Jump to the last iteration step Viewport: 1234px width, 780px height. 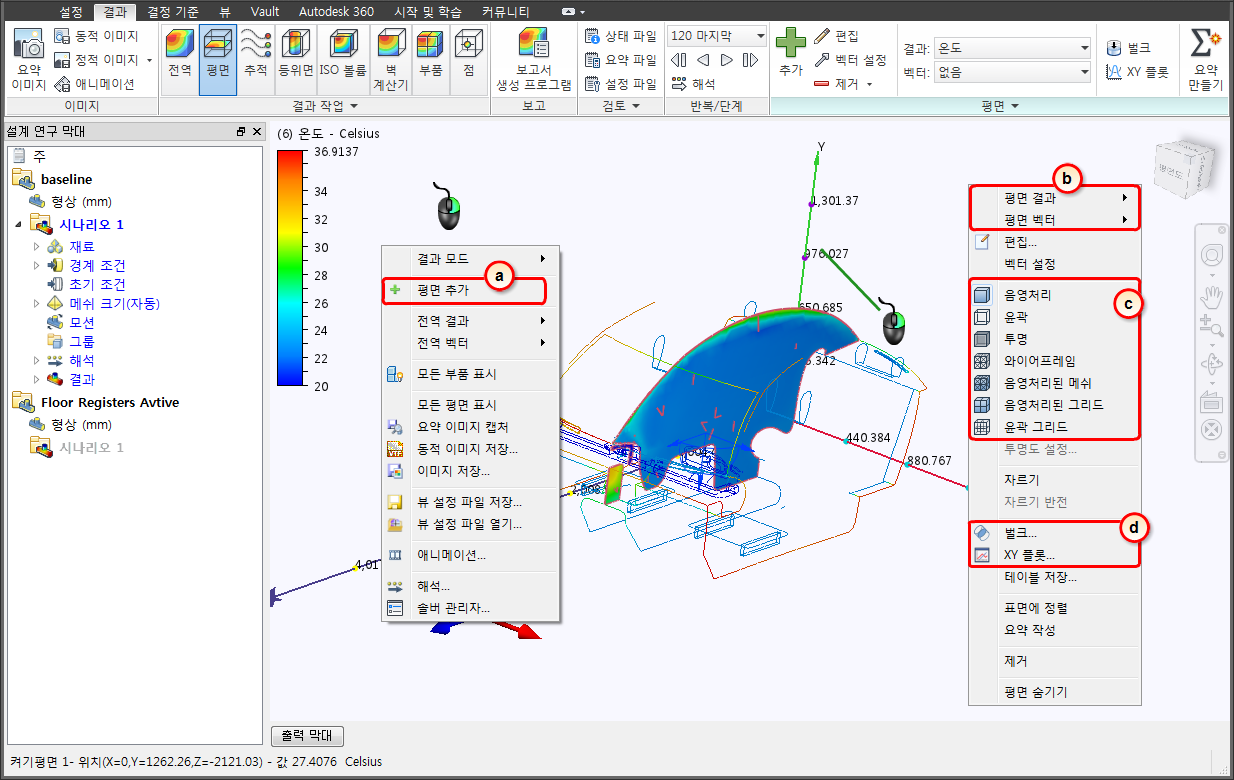click(x=751, y=60)
